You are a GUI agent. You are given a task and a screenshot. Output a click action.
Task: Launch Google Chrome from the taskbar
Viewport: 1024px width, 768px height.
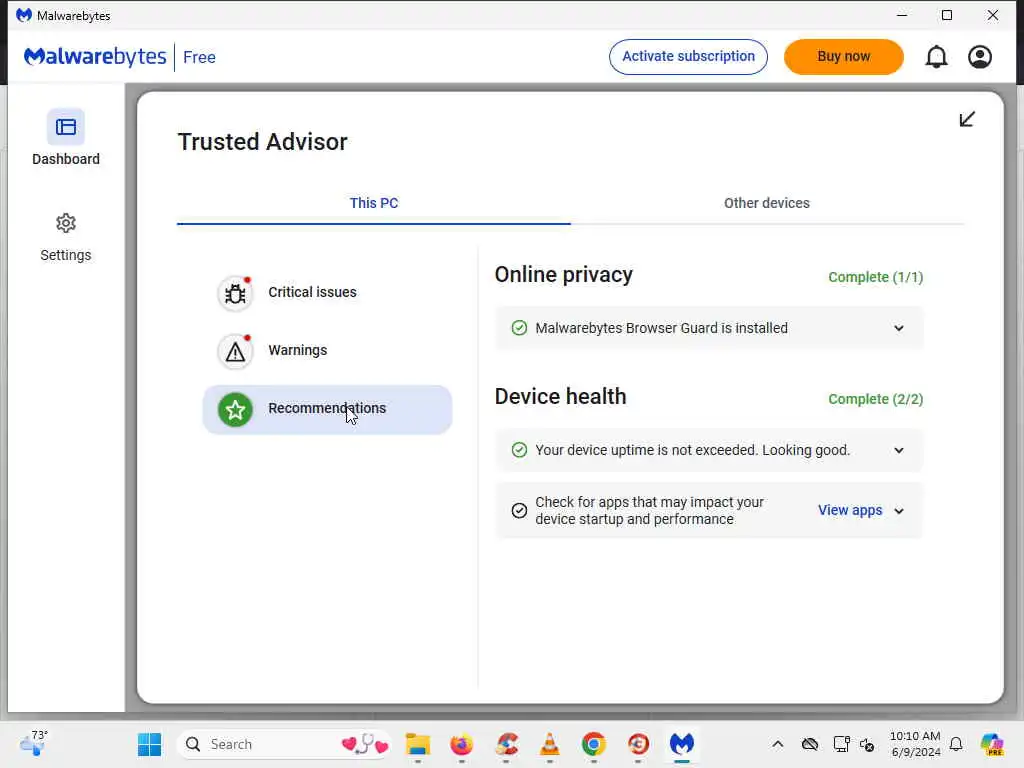pos(594,744)
